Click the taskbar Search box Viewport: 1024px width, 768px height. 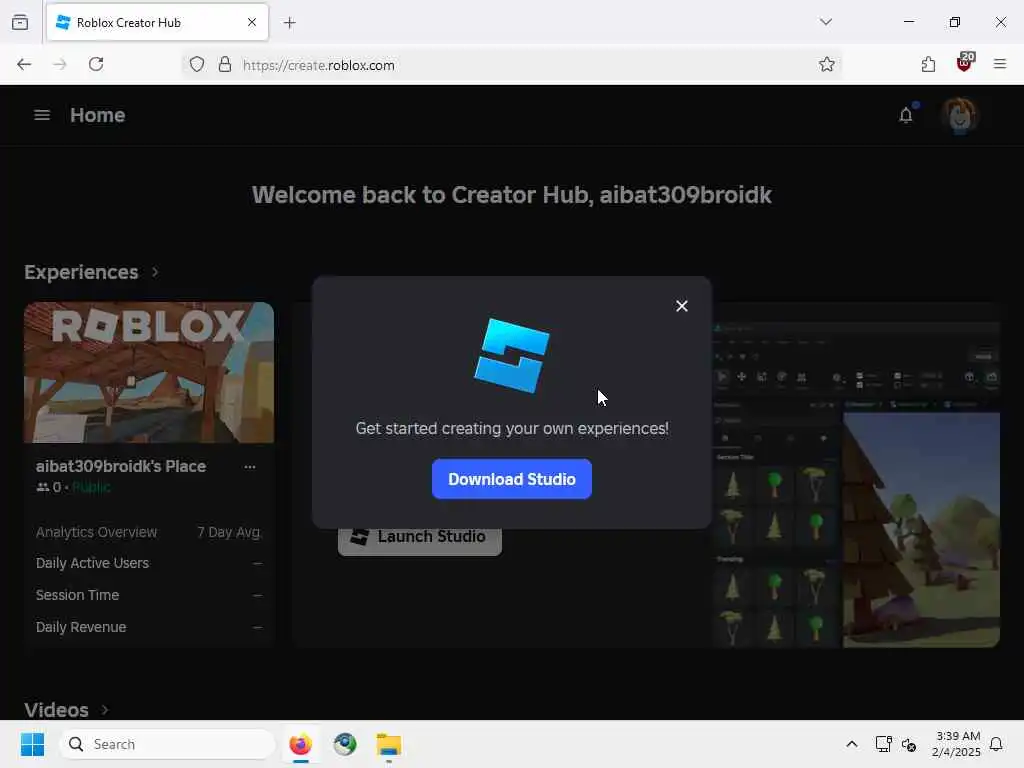pos(167,744)
